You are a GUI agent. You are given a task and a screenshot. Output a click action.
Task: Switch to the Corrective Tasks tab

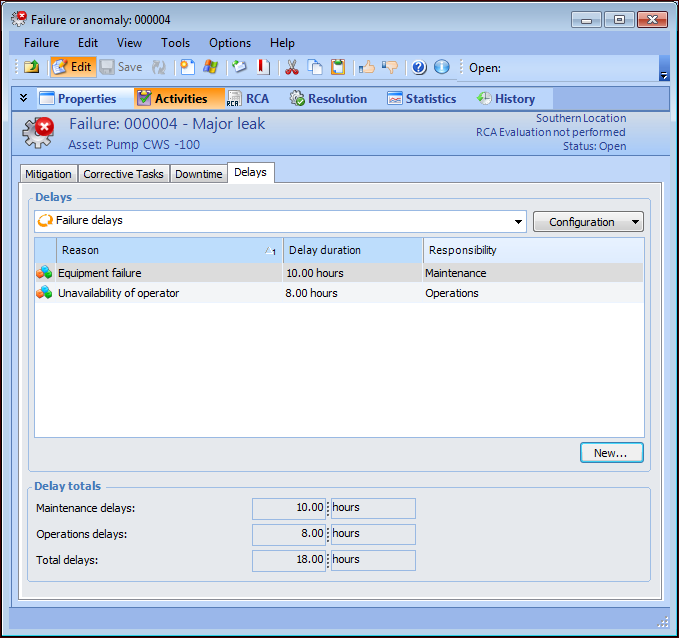123,173
